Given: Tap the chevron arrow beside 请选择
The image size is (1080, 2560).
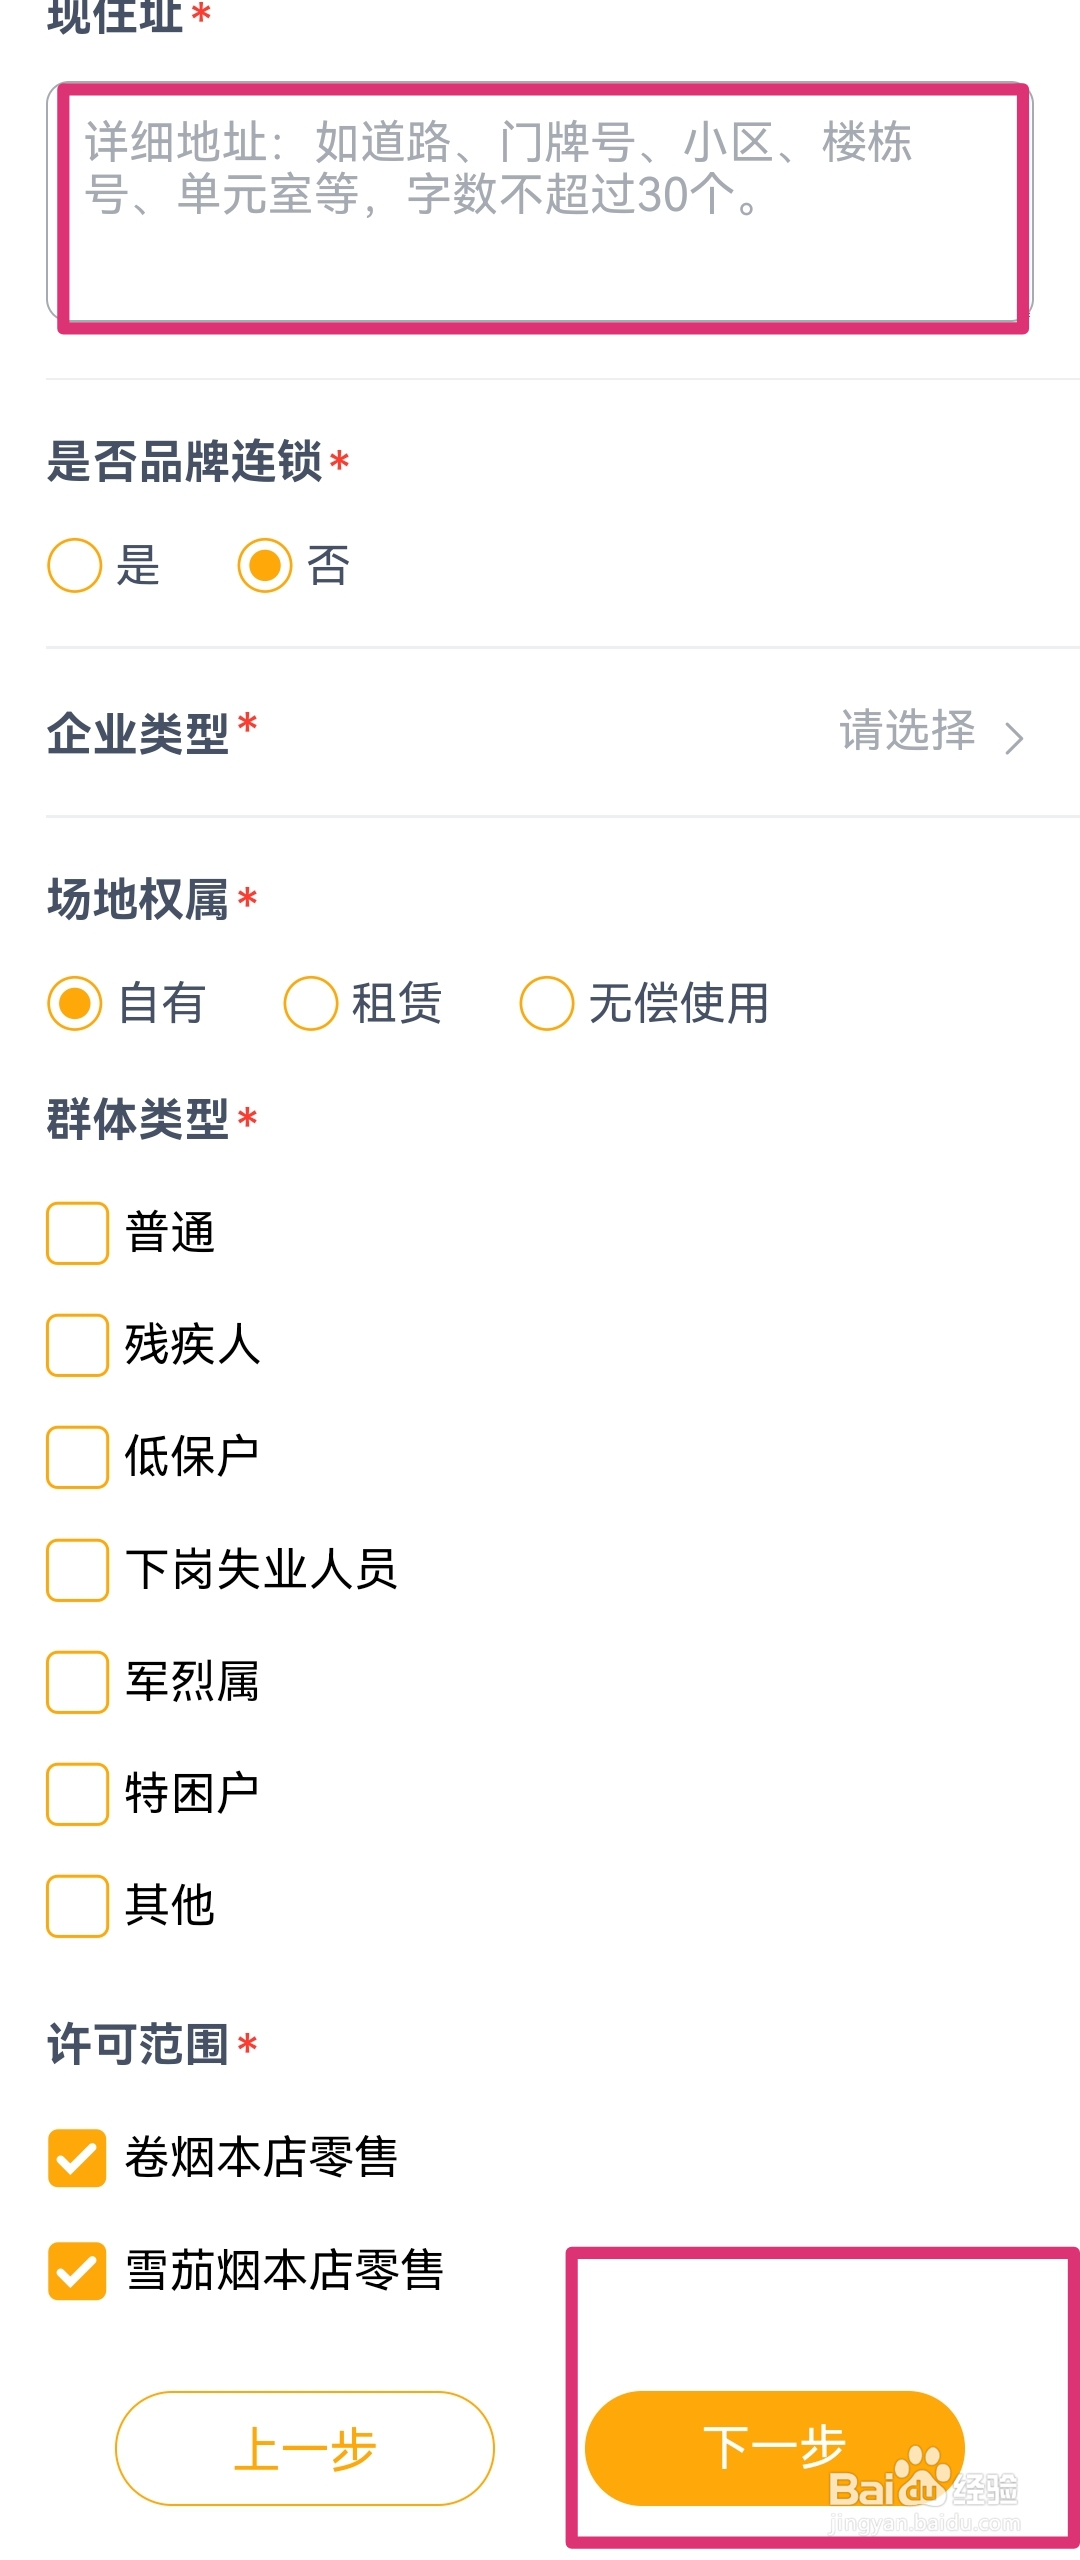Looking at the screenshot, I should [1014, 738].
